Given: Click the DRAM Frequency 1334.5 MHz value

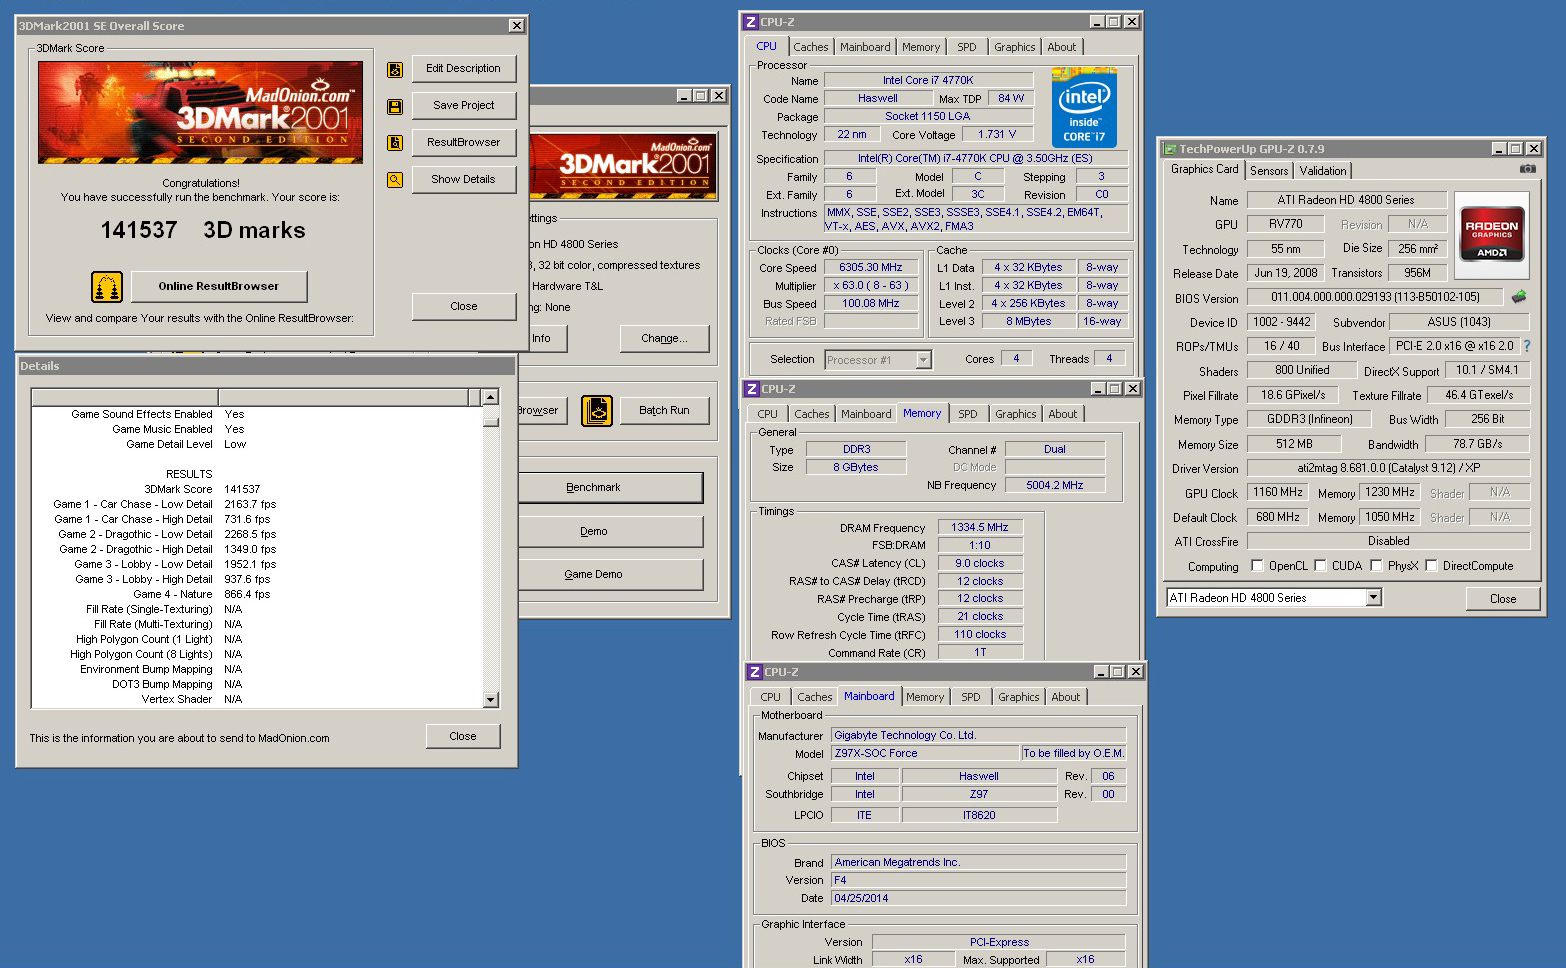Looking at the screenshot, I should [980, 528].
